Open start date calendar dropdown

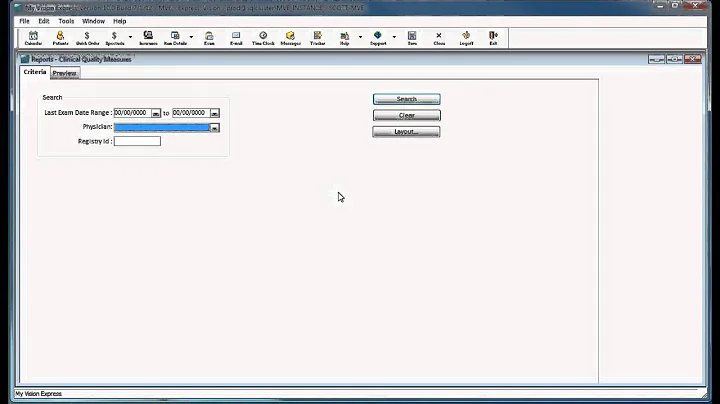click(156, 113)
